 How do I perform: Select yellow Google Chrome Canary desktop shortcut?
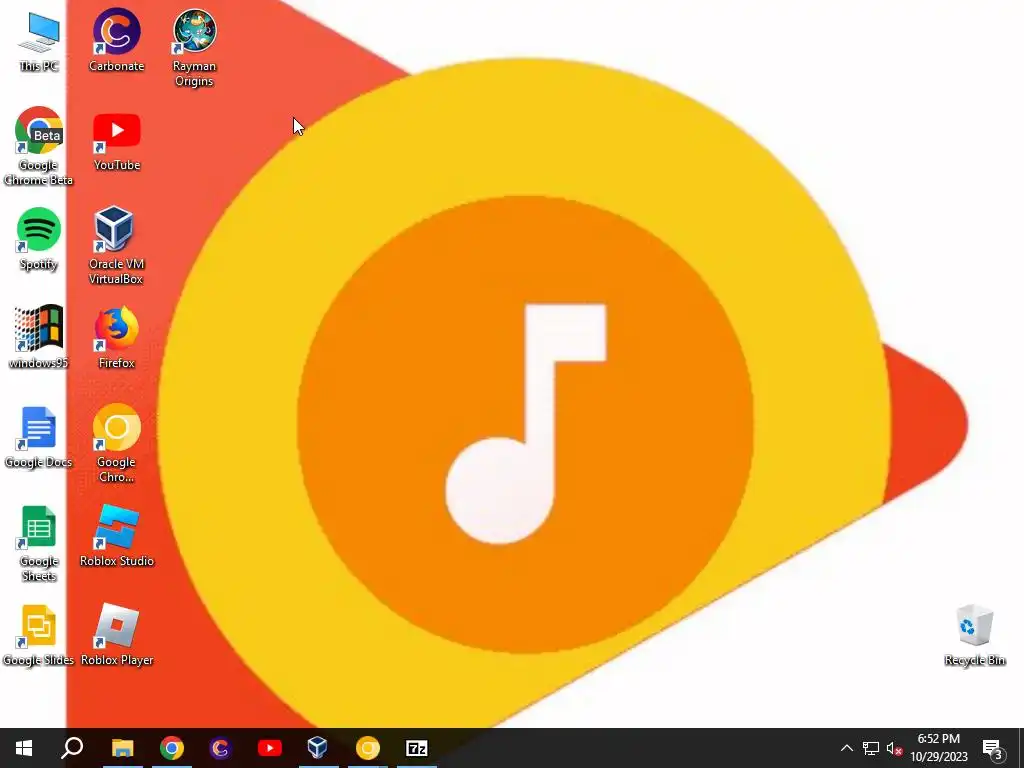pyautogui.click(x=116, y=444)
